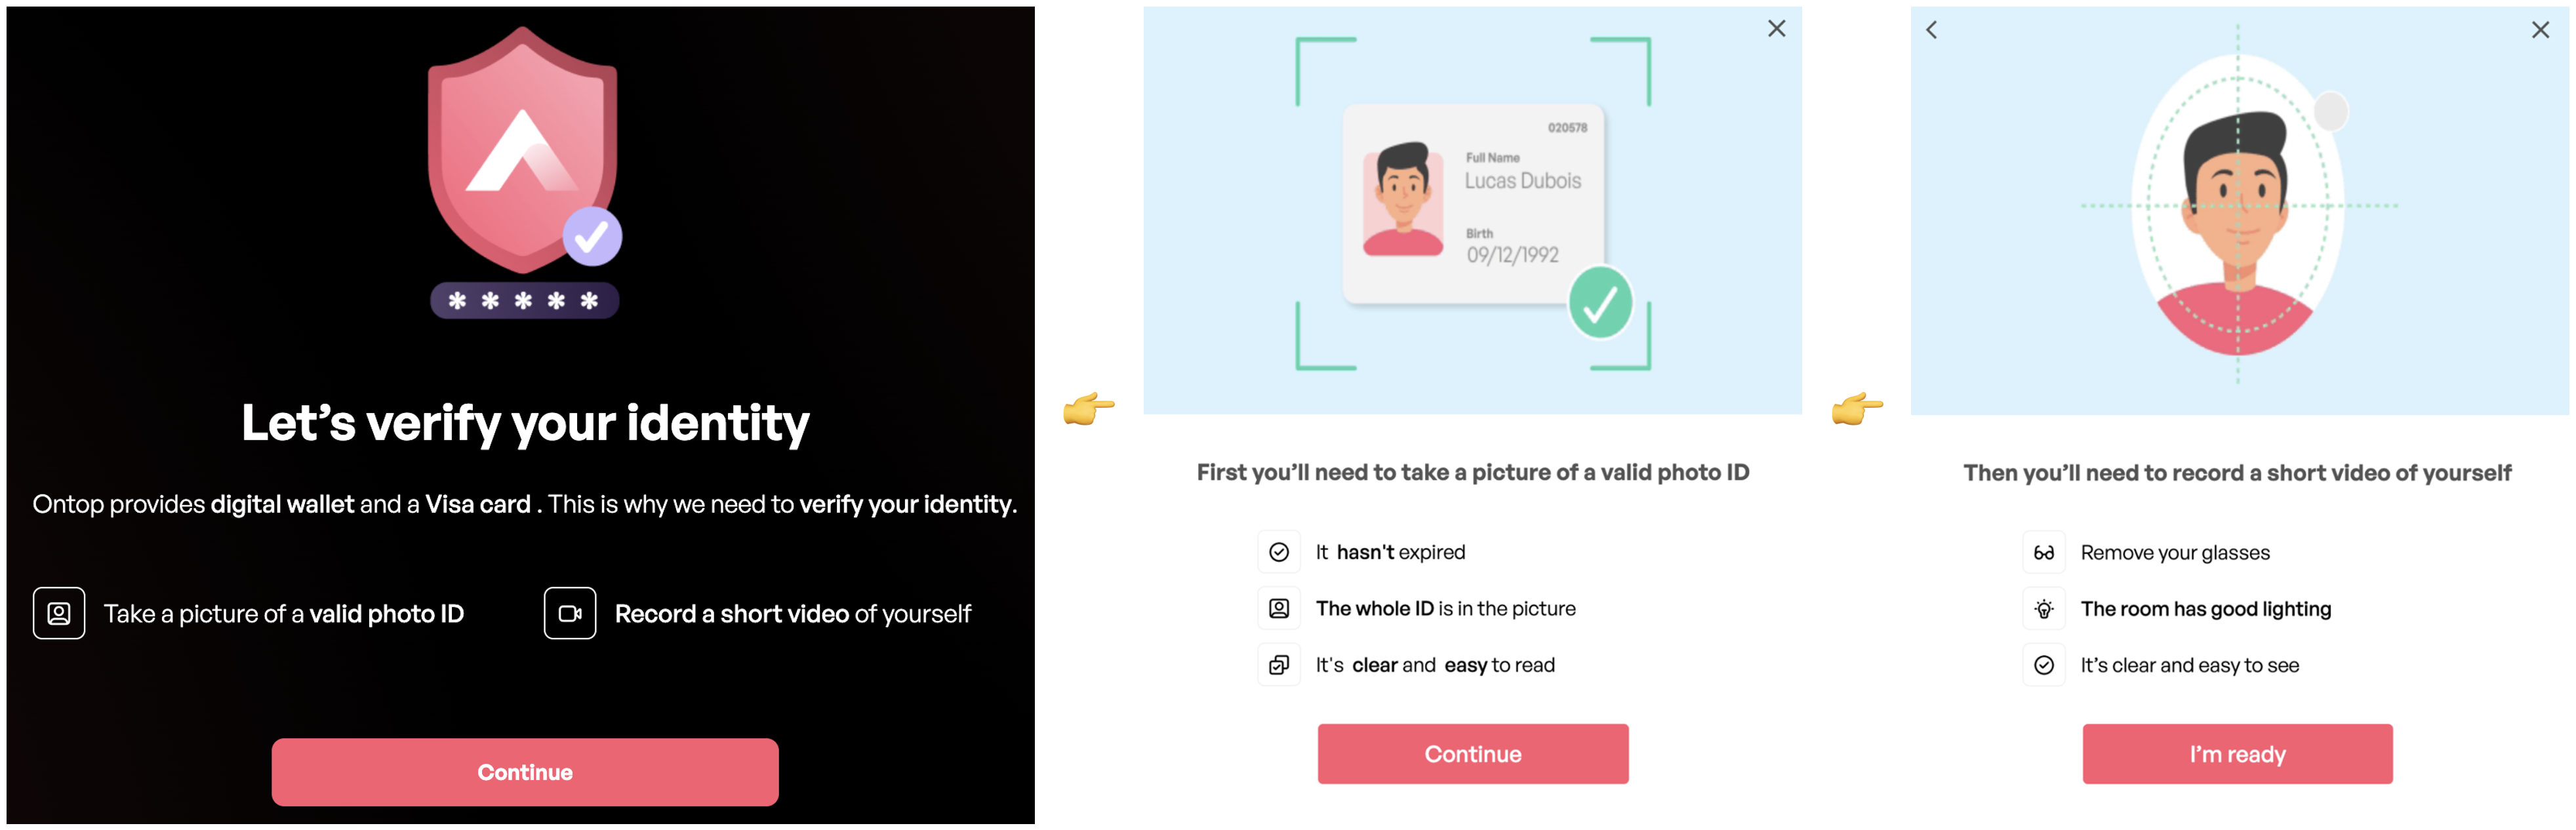Click the lightbulb icon for good lighting
The image size is (2576, 830).
click(x=2044, y=609)
